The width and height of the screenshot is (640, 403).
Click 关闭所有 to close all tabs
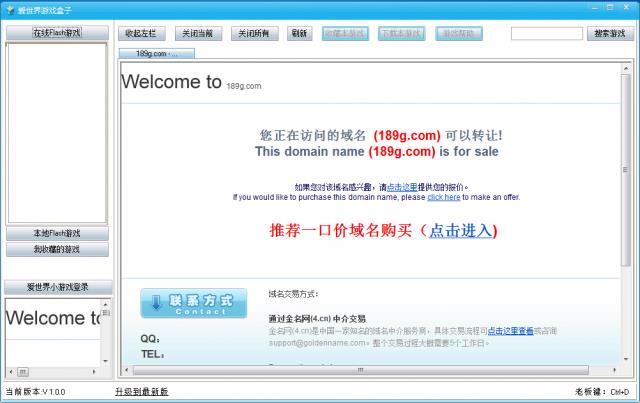click(255, 33)
